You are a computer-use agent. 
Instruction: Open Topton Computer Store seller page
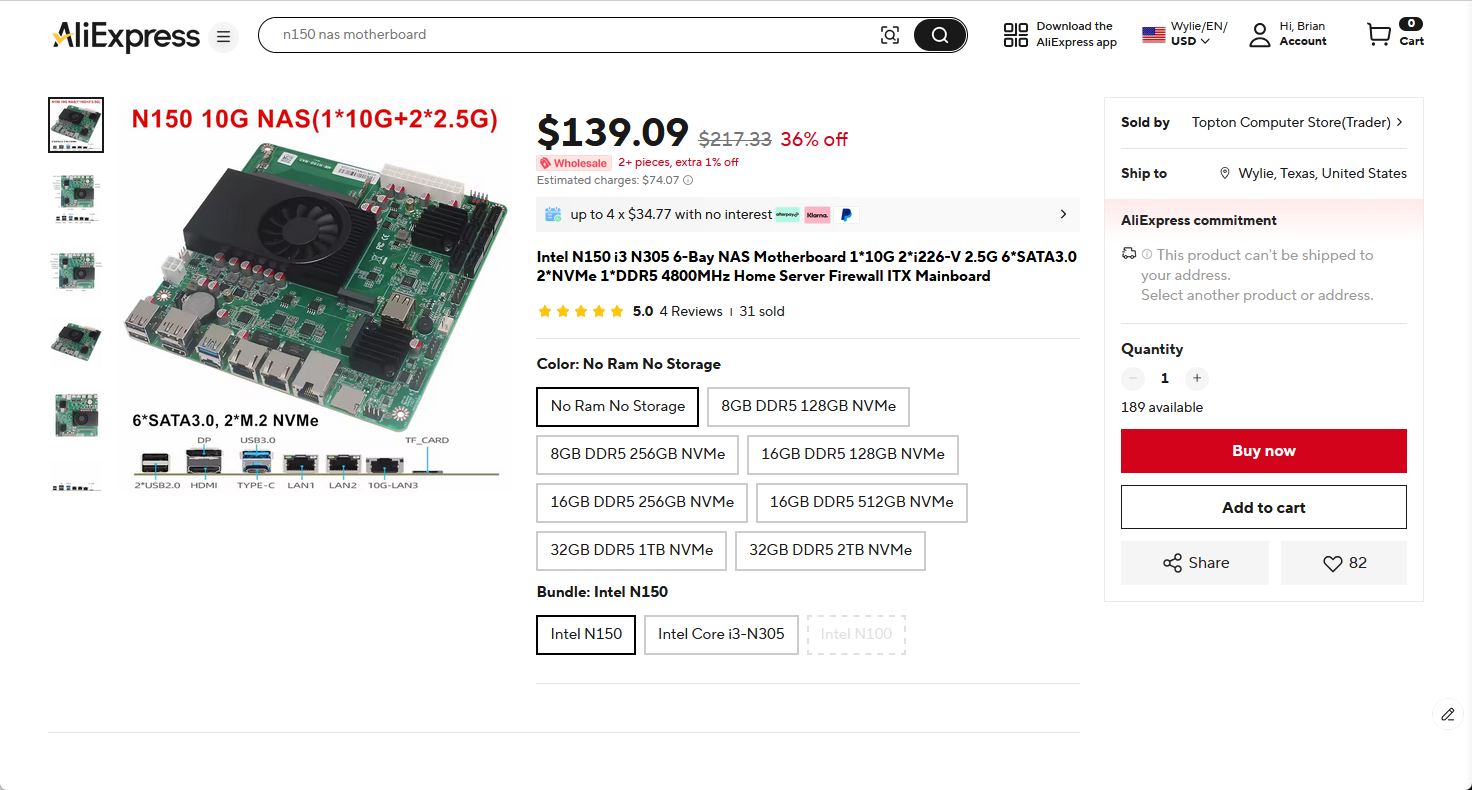[1297, 122]
